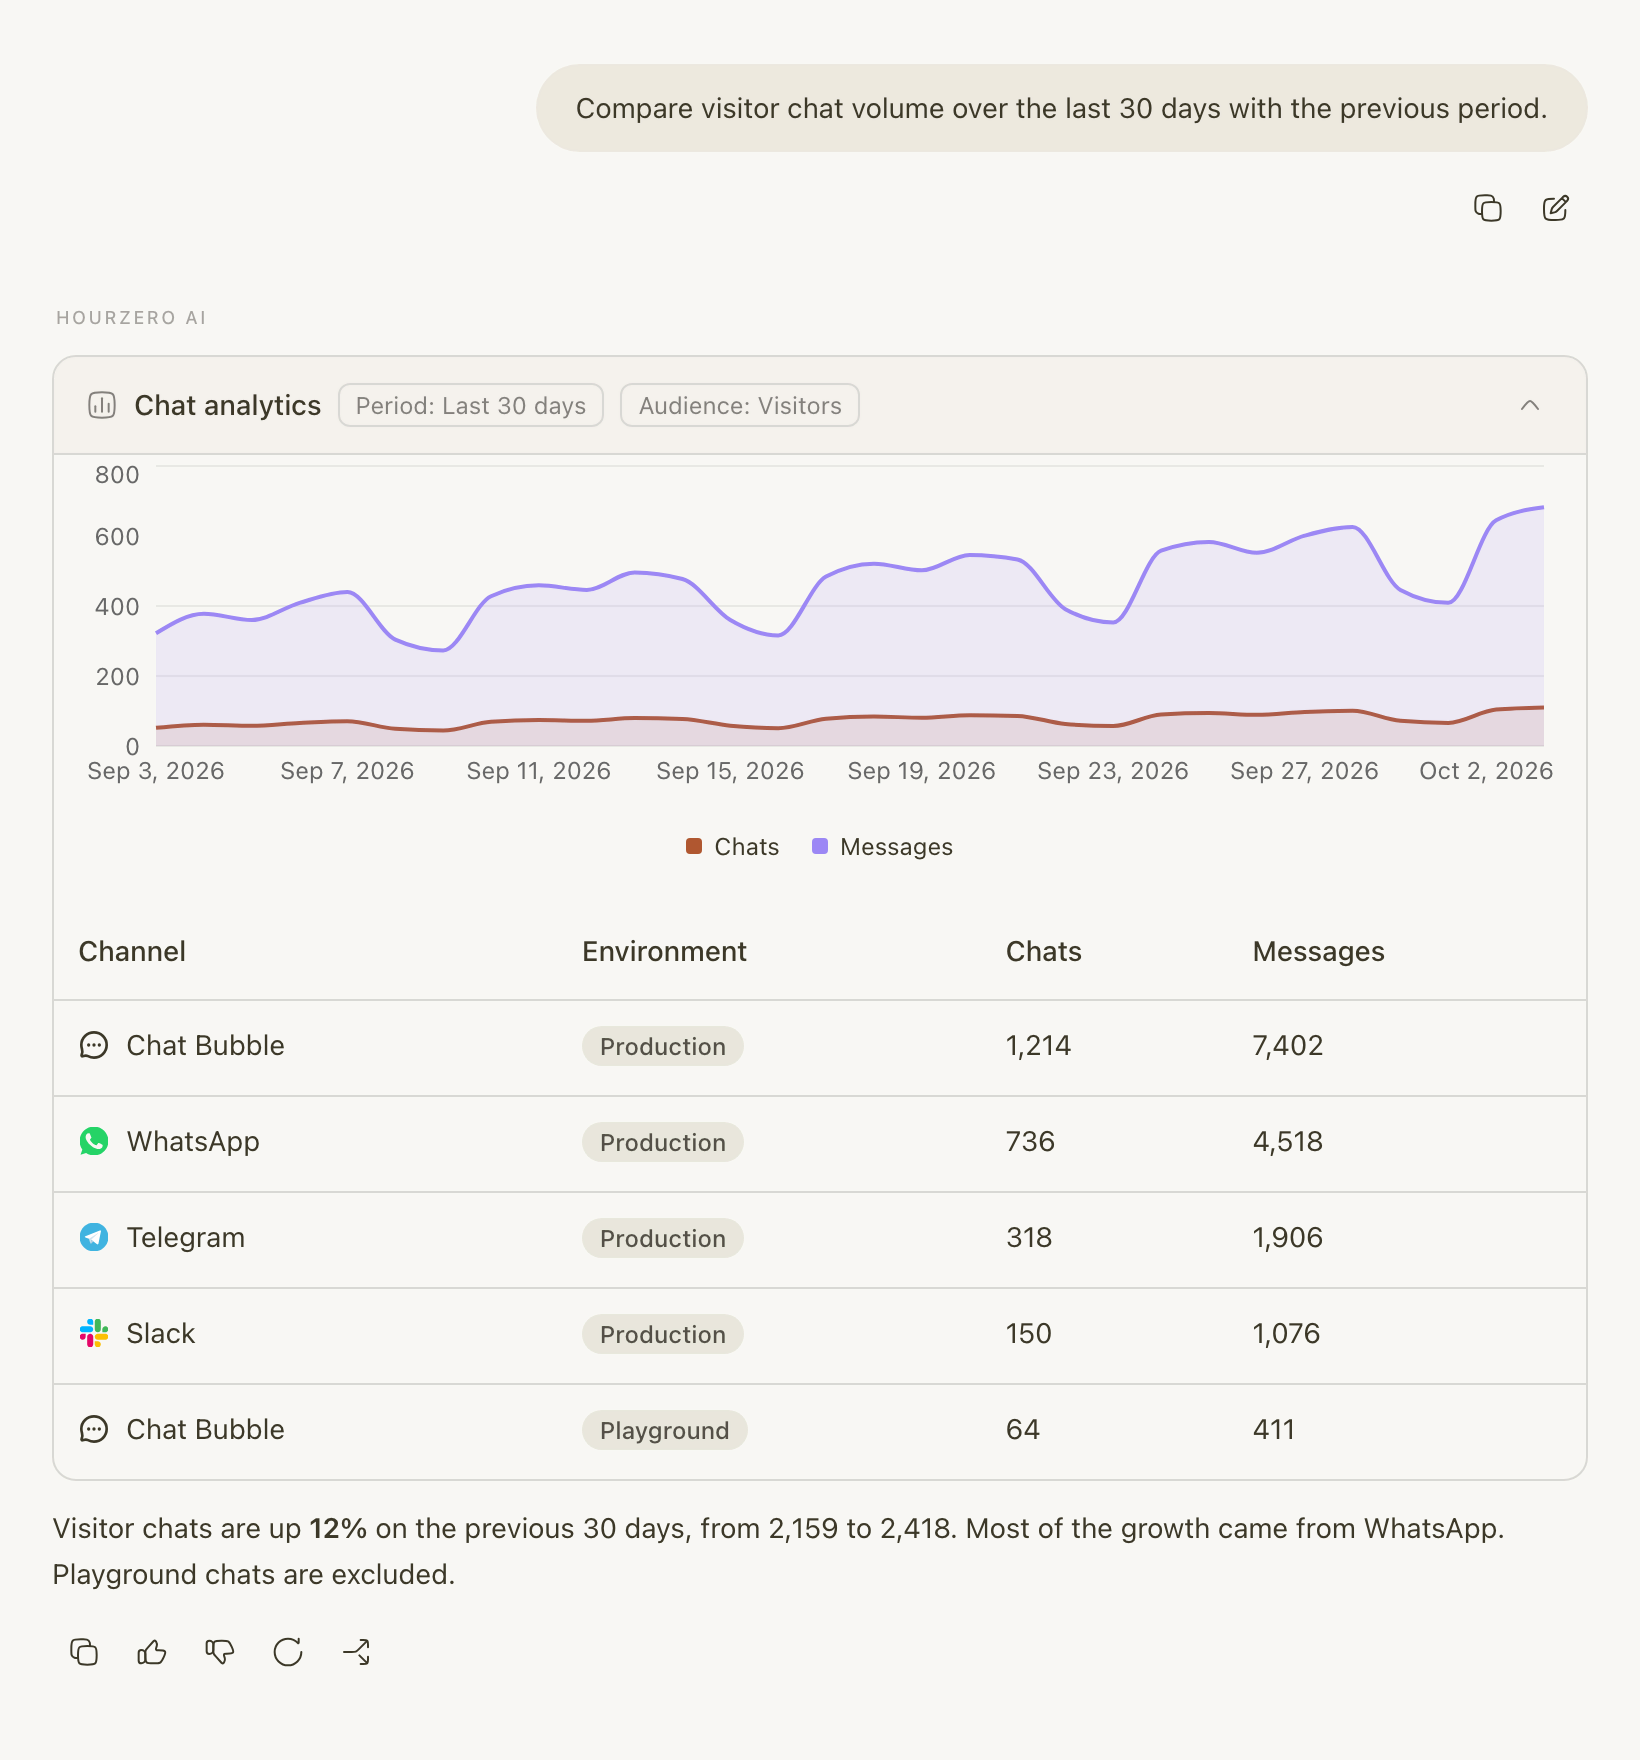The height and width of the screenshot is (1760, 1640).
Task: Click the Sep 3, 2026 axis label
Action: point(156,771)
